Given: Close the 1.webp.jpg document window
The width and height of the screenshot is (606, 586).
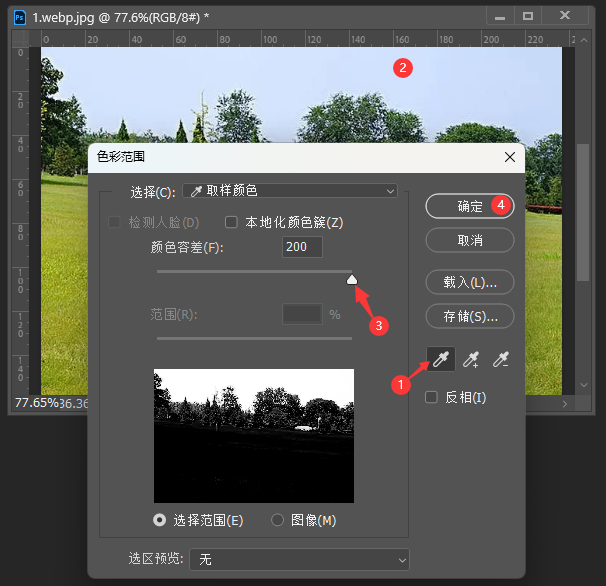Looking at the screenshot, I should (565, 15).
